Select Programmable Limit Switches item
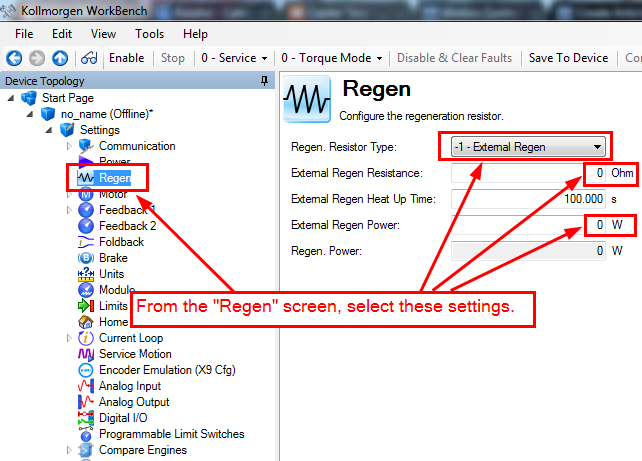This screenshot has width=642, height=461. [x=172, y=434]
